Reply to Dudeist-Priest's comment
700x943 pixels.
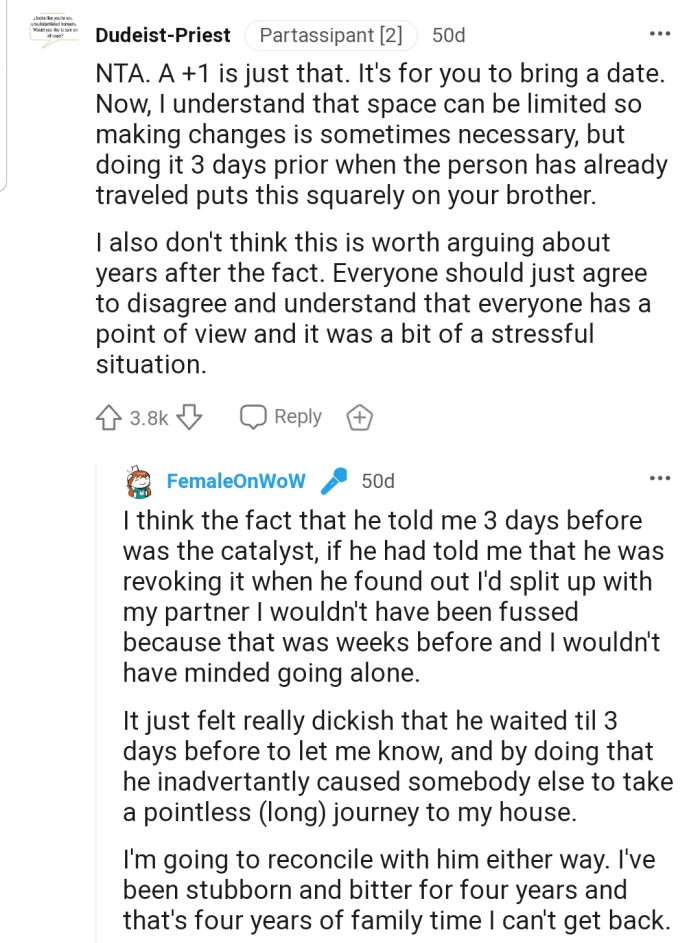click(281, 417)
